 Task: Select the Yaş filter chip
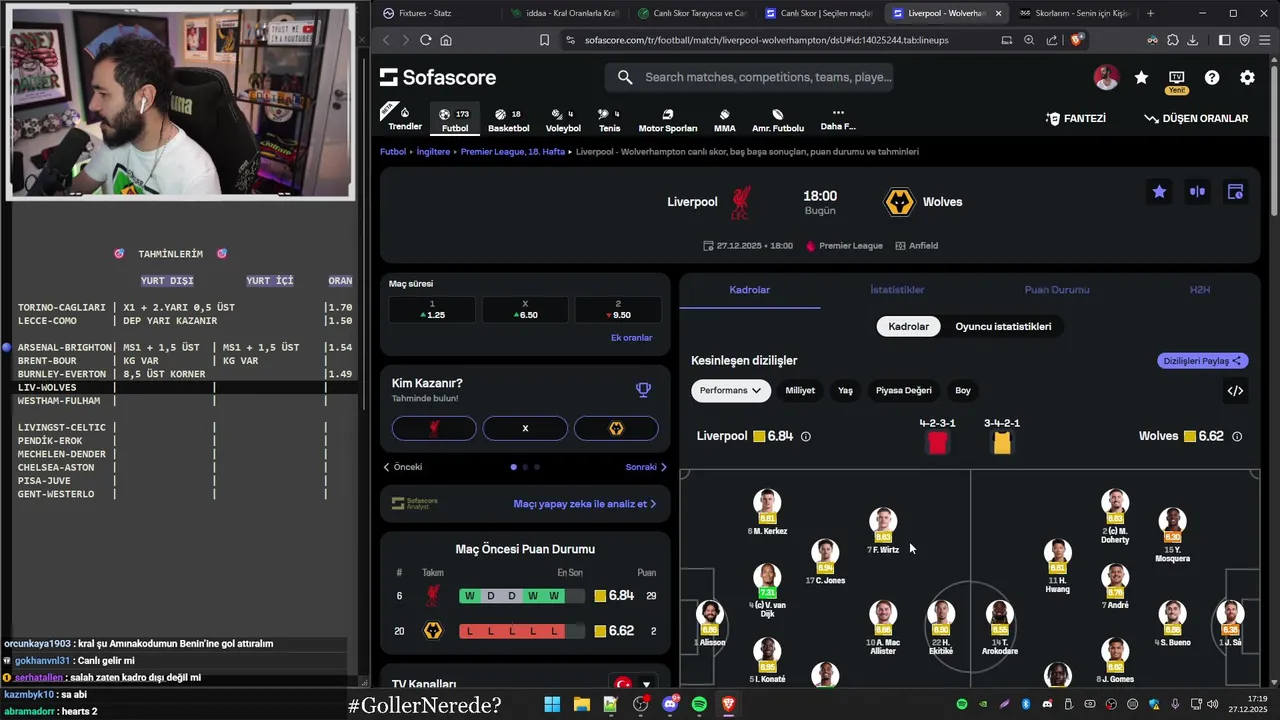tap(845, 391)
